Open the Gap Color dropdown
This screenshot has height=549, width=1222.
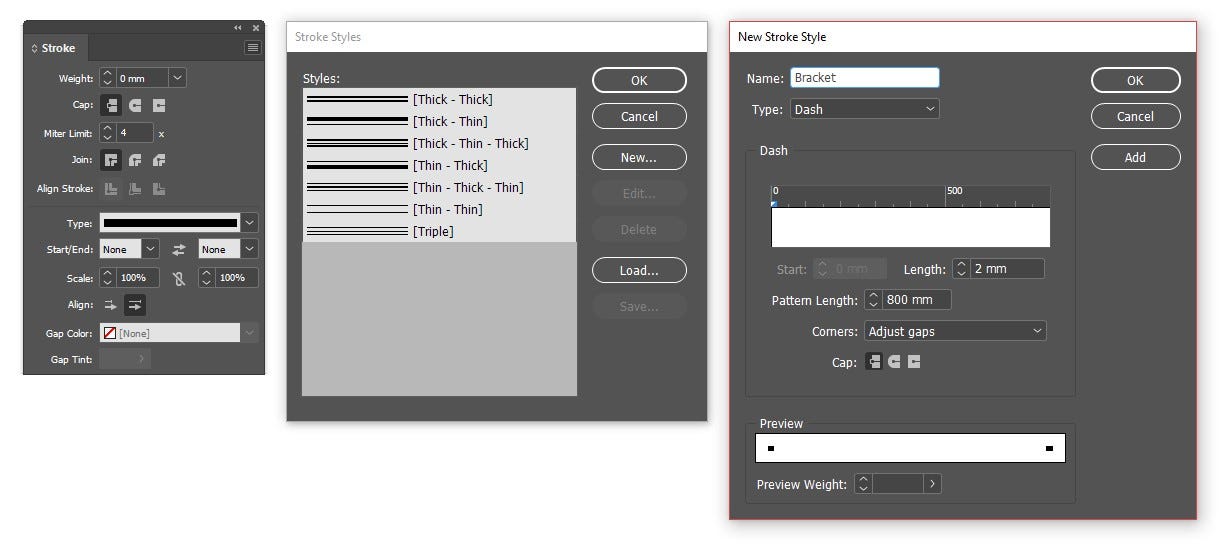tap(250, 333)
